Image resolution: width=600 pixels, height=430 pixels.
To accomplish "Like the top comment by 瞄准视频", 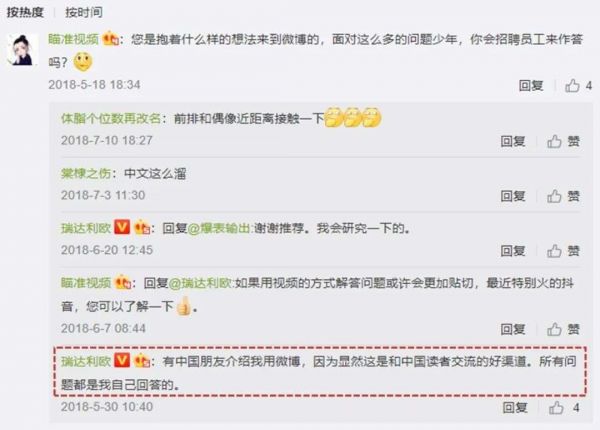I will [578, 85].
